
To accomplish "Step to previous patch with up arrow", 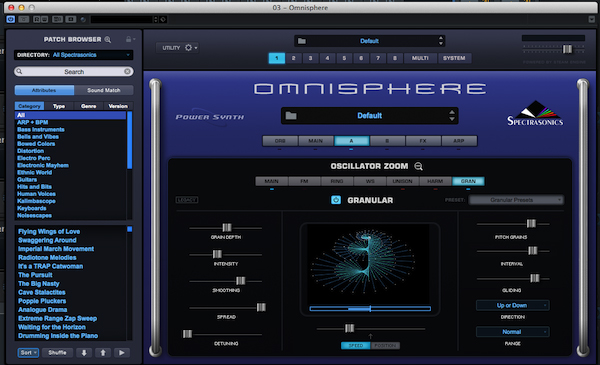I will (103, 353).
